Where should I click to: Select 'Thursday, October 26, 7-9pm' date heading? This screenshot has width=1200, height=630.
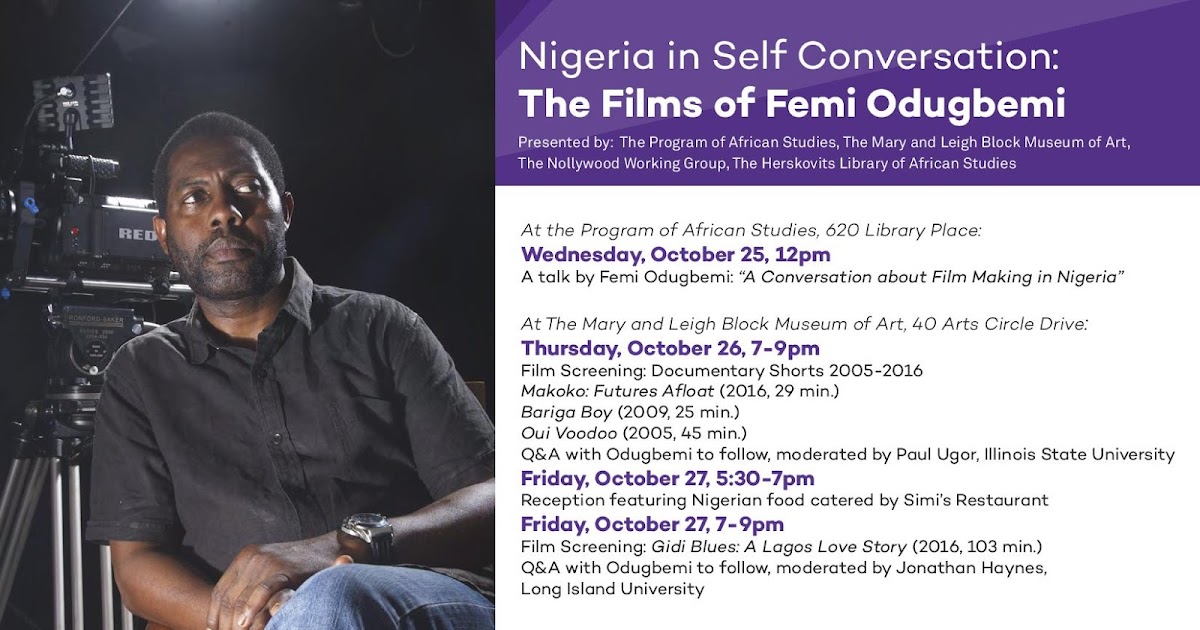pyautogui.click(x=670, y=348)
